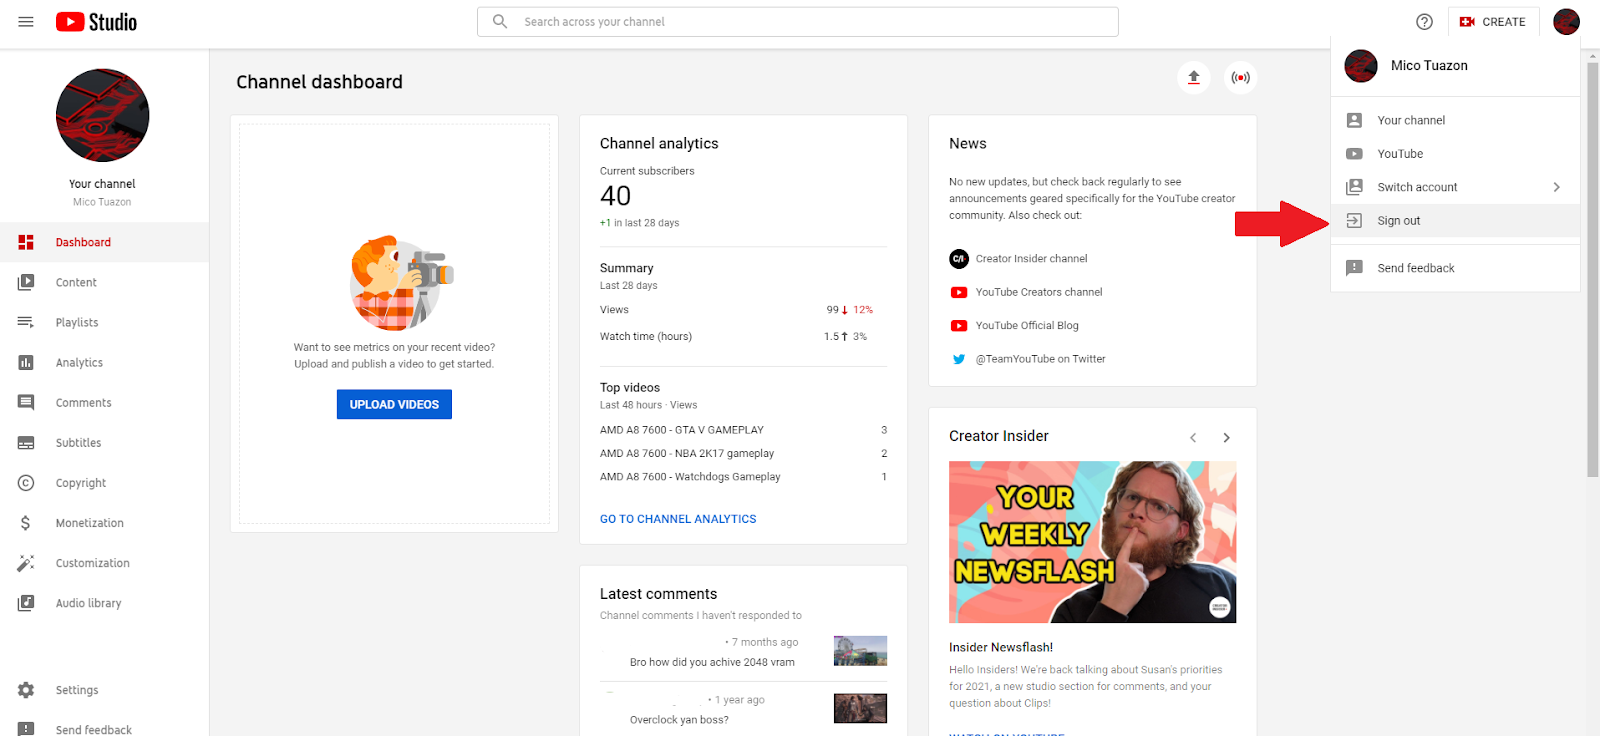Open GO TO CHANNEL ANALYTICS link

coord(678,519)
